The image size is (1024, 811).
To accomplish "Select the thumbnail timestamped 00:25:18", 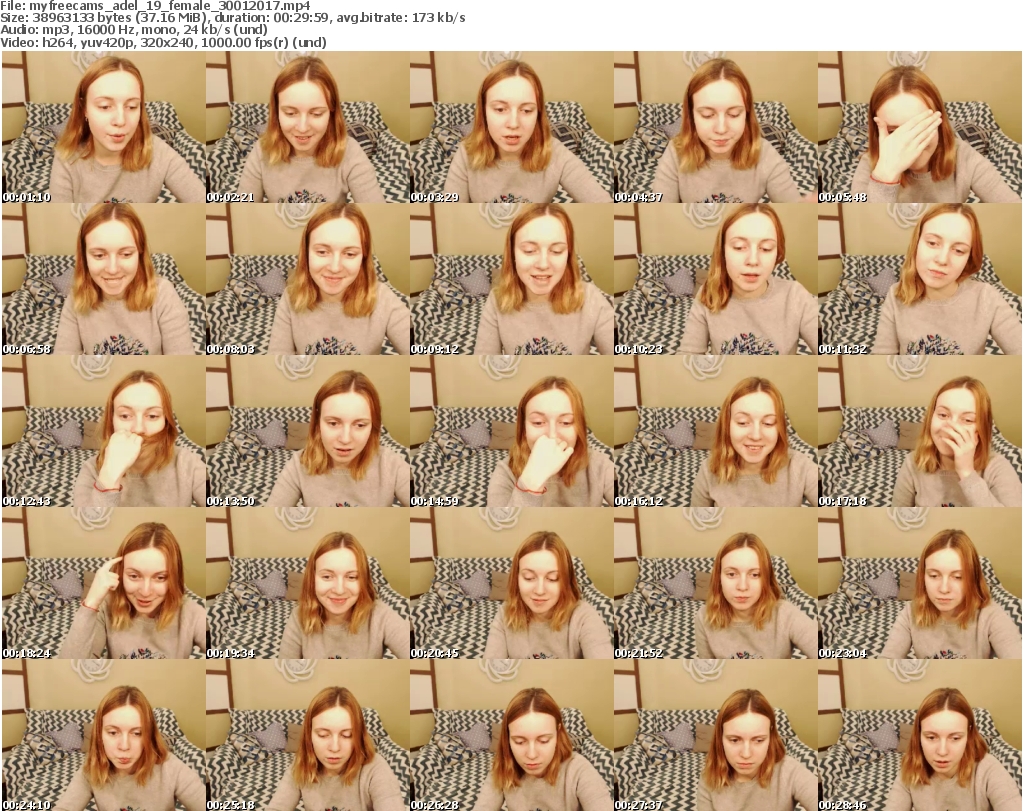I will pos(308,735).
